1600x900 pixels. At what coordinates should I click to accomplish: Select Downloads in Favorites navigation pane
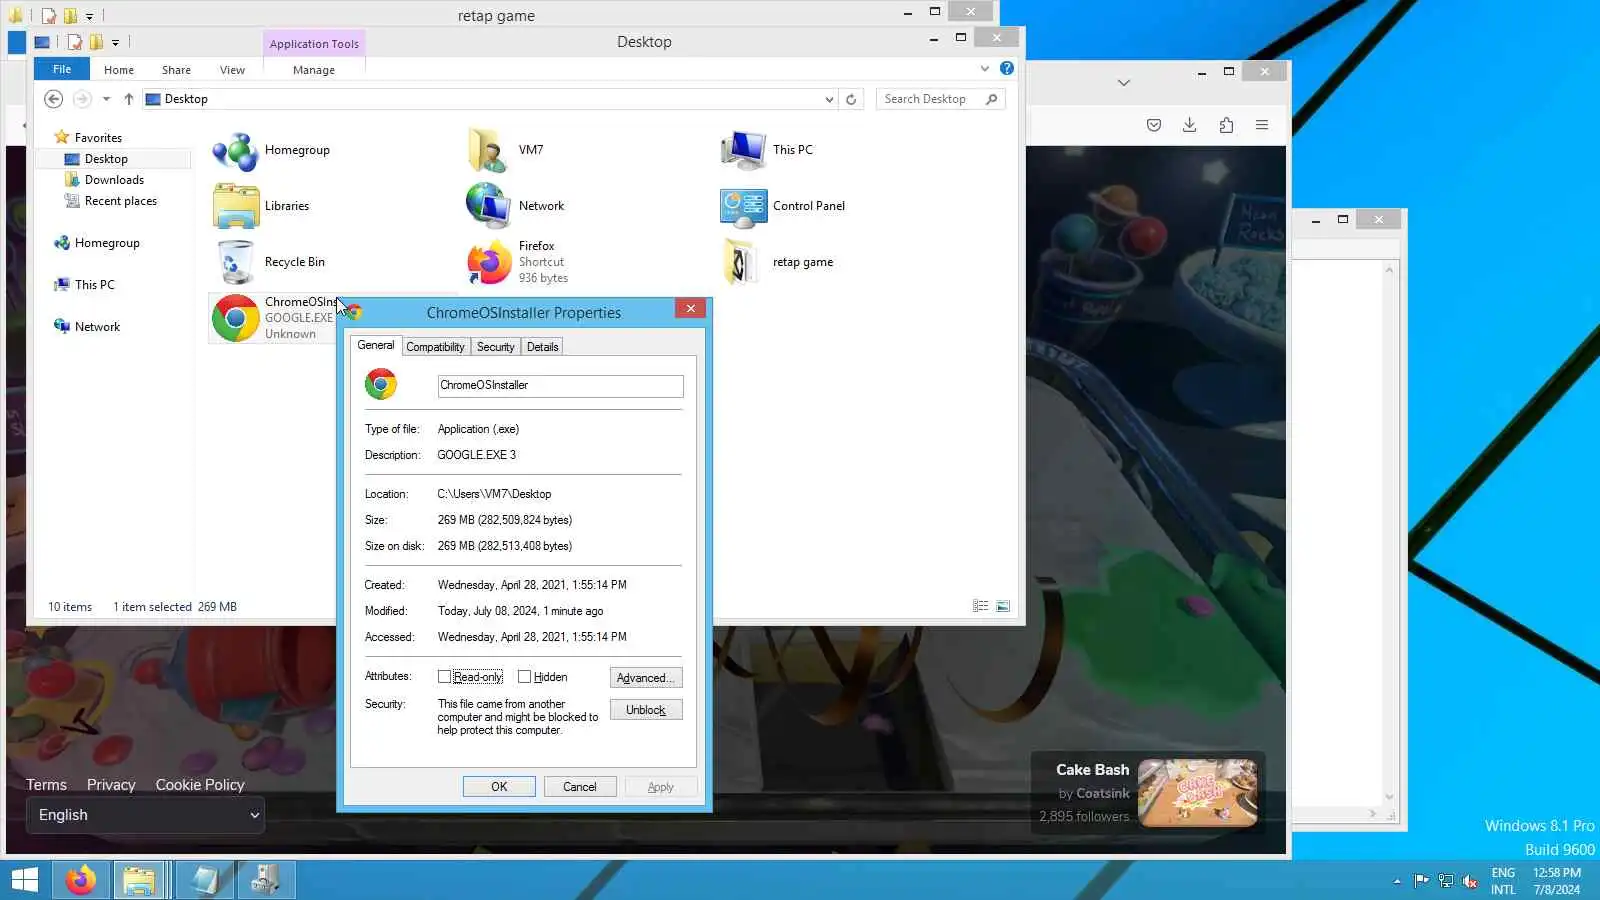[114, 180]
